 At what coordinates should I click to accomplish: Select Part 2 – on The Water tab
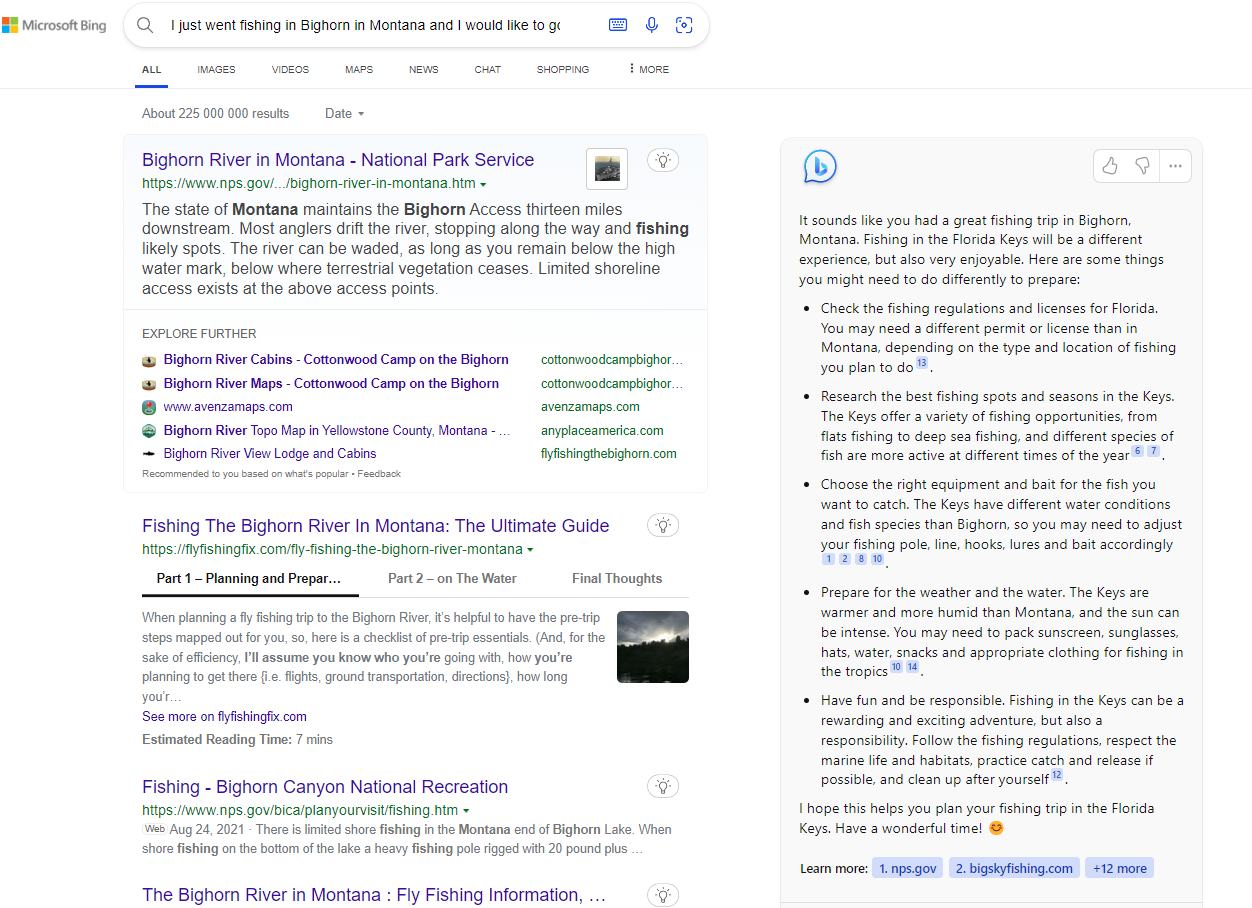[452, 578]
